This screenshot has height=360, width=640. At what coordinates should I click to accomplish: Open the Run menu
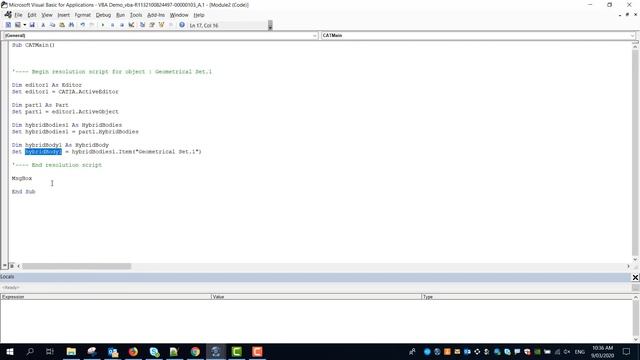[x=120, y=15]
